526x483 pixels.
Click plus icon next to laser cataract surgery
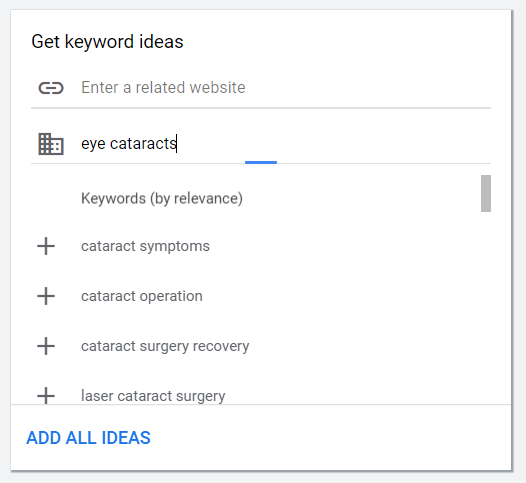click(46, 396)
